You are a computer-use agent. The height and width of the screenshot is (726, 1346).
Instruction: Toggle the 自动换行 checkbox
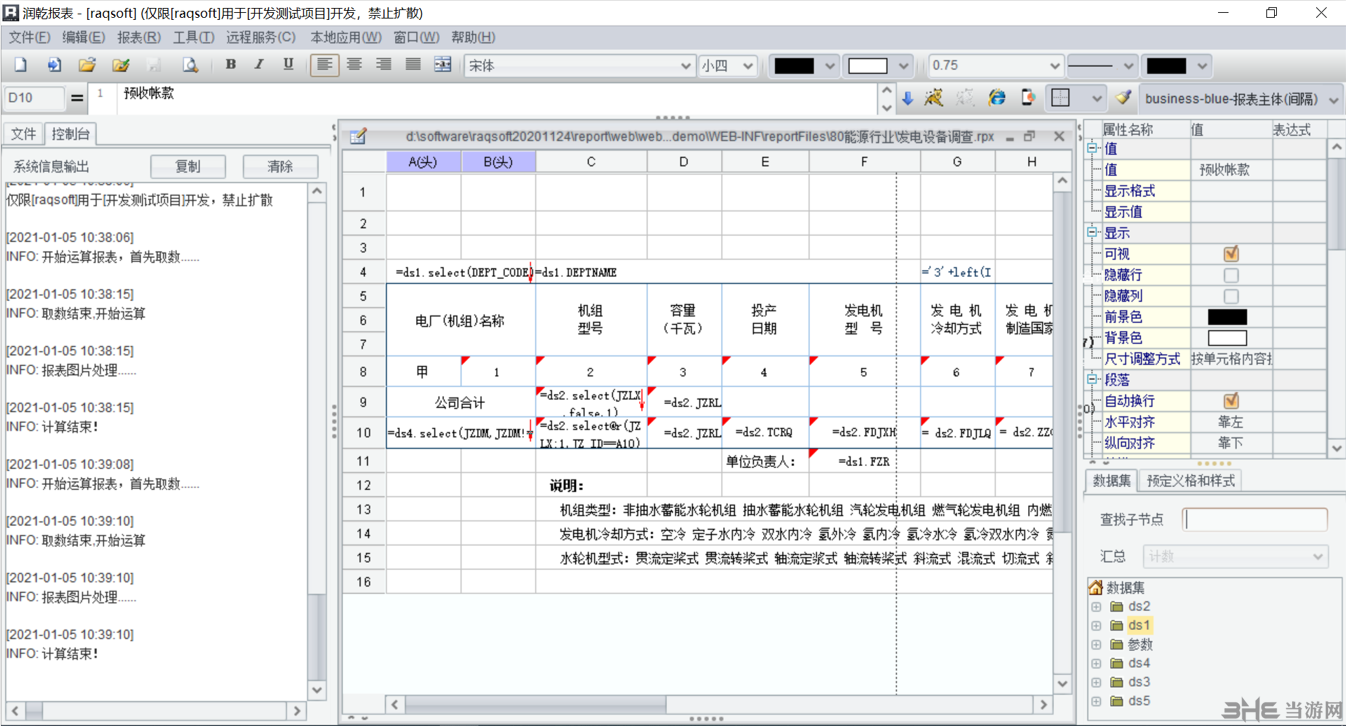point(1231,401)
